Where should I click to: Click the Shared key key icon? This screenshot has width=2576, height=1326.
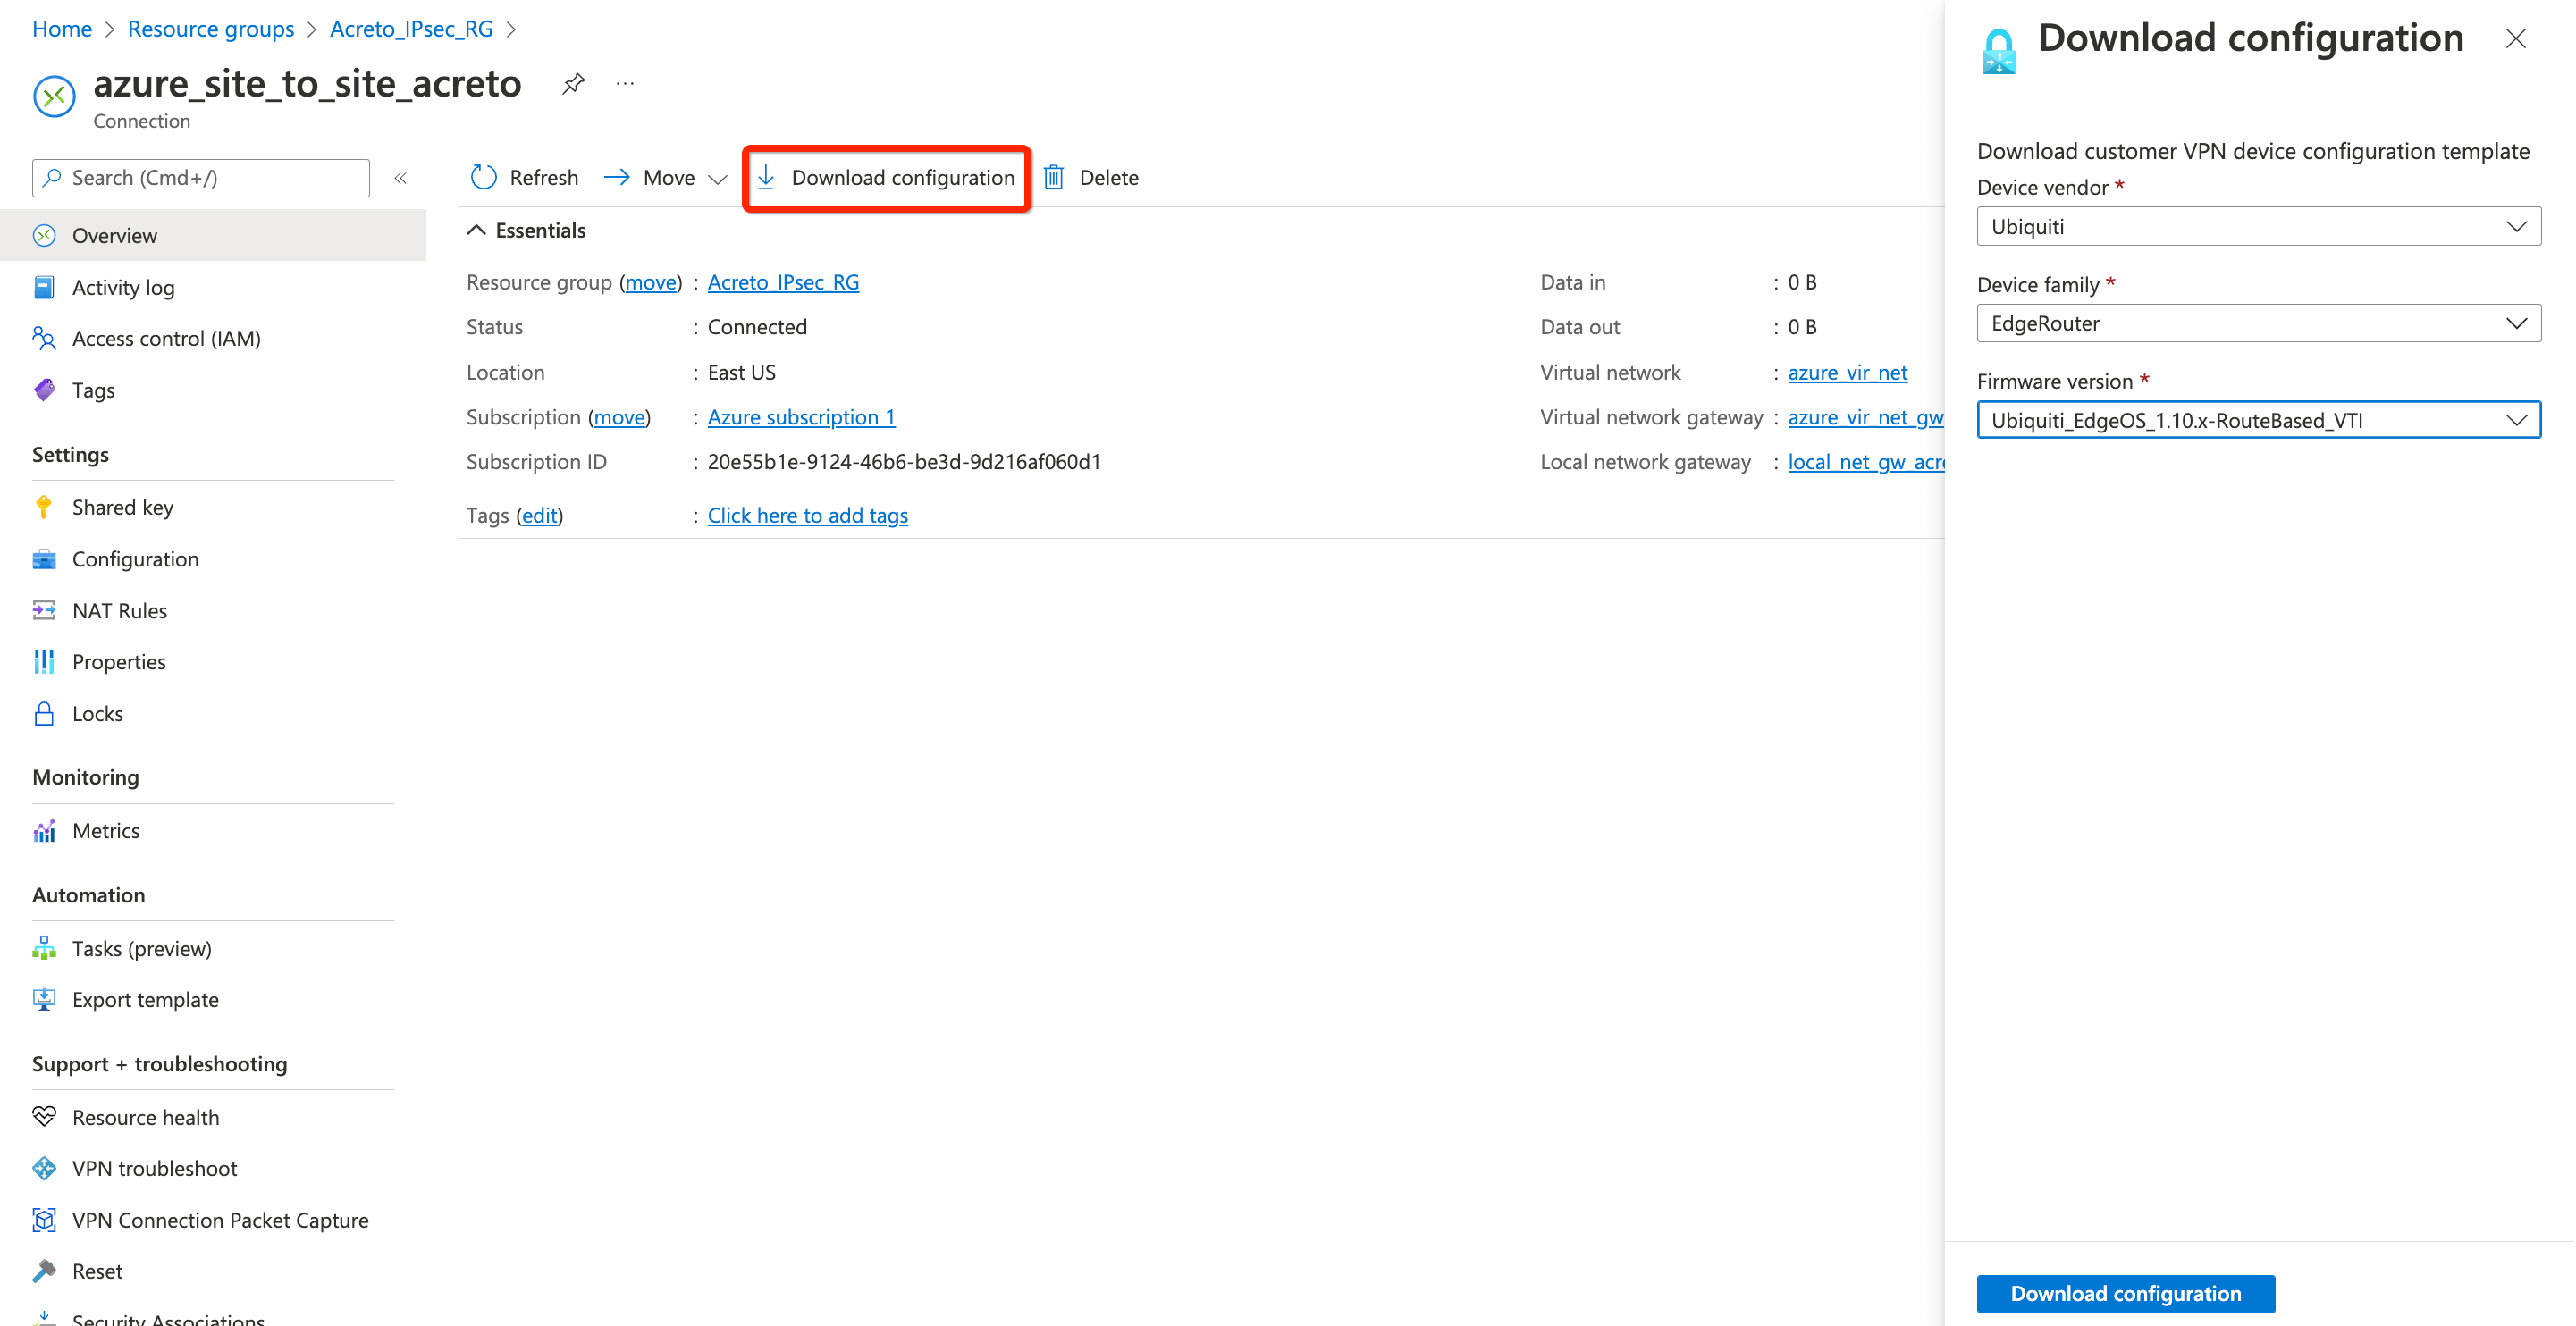(x=44, y=507)
